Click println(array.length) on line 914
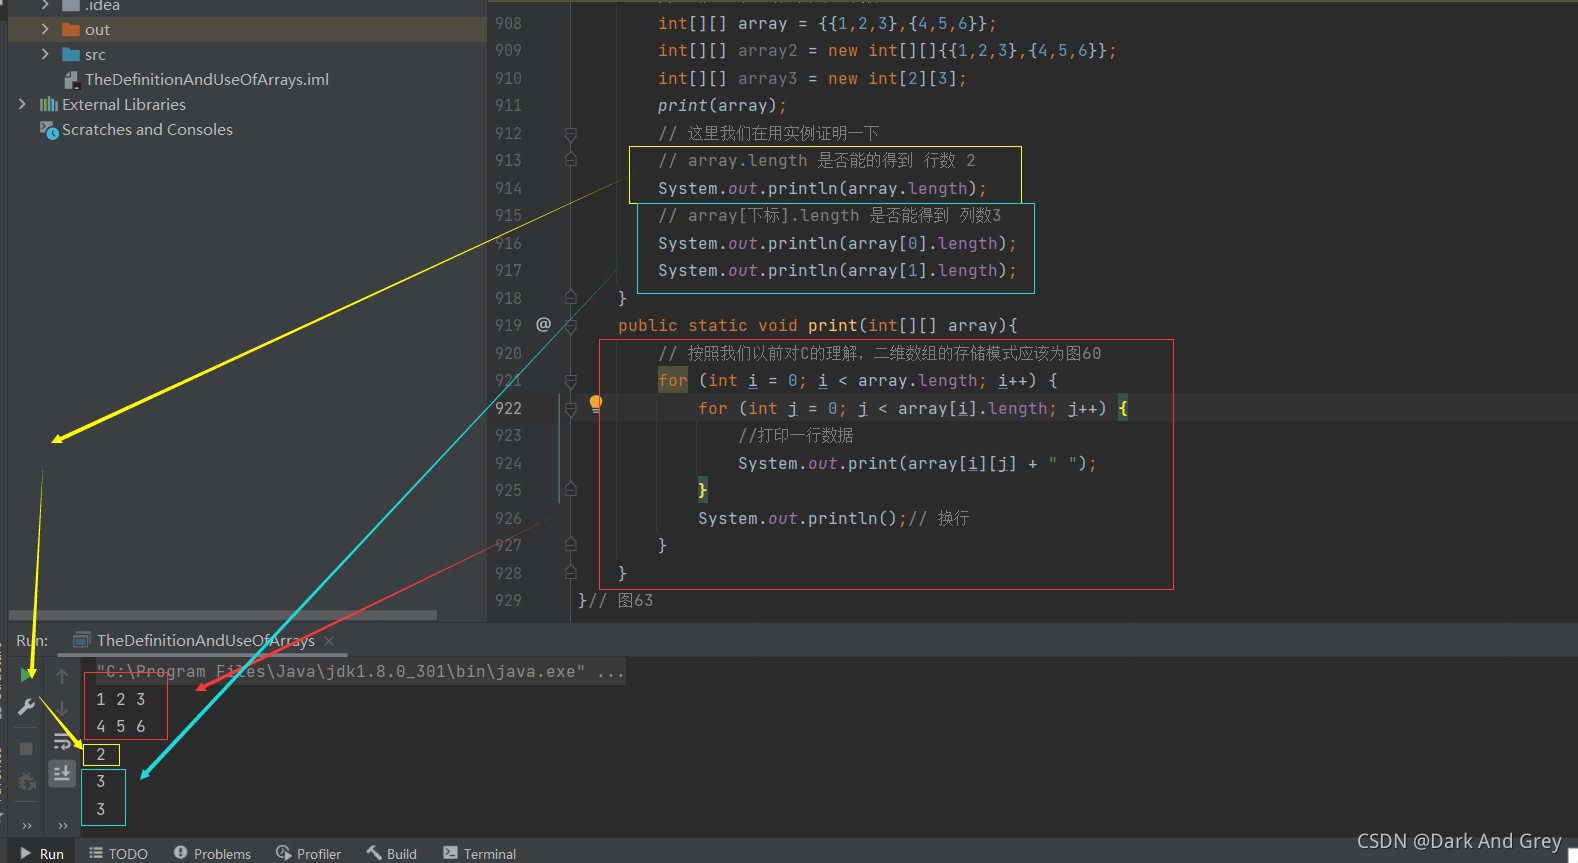Viewport: 1578px width, 863px height. click(x=822, y=188)
